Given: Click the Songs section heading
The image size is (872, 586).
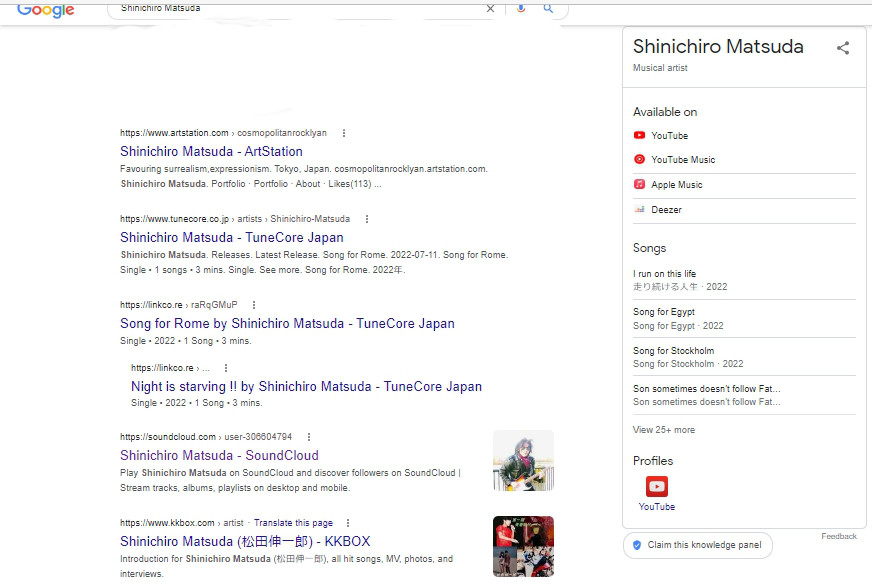Looking at the screenshot, I should (649, 248).
